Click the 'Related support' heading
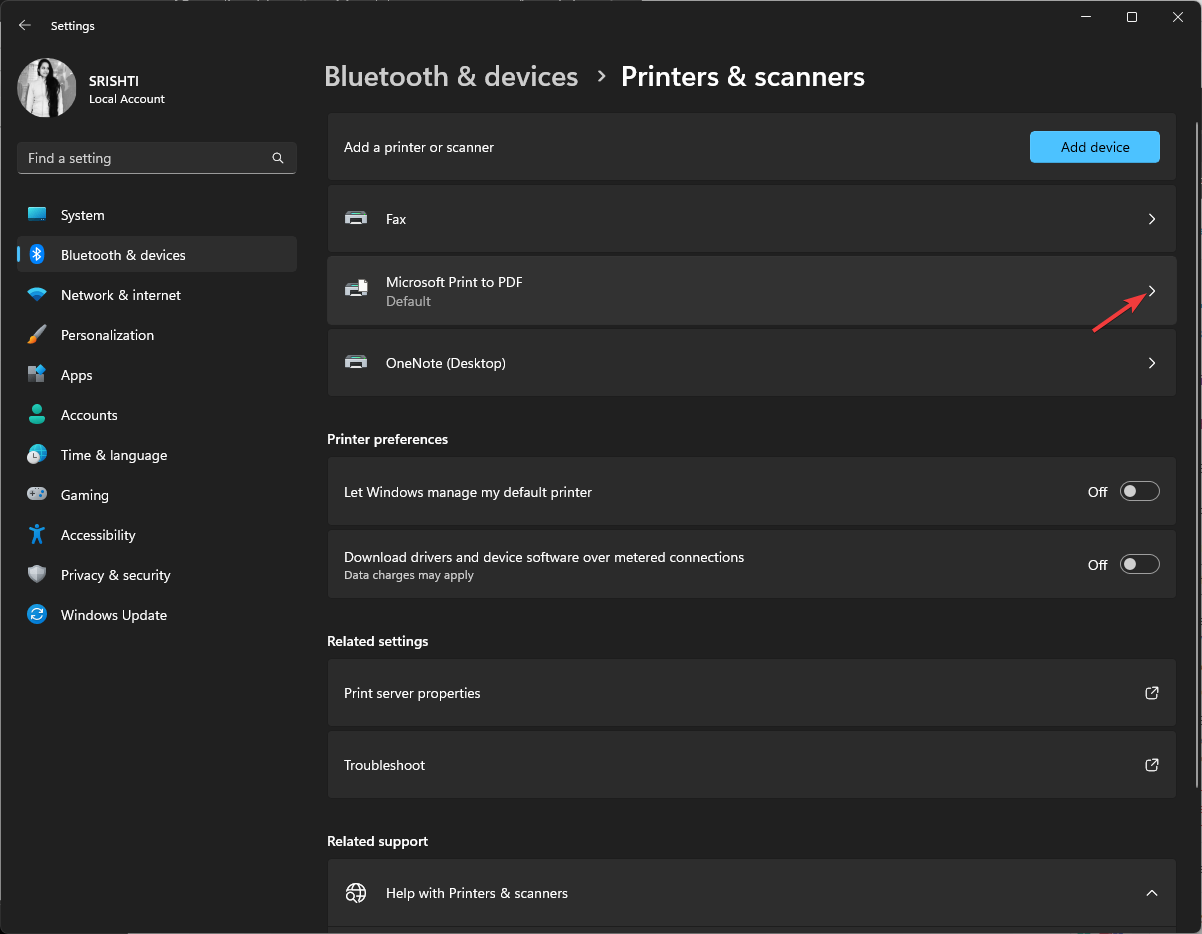Viewport: 1202px width, 934px height. pos(378,841)
